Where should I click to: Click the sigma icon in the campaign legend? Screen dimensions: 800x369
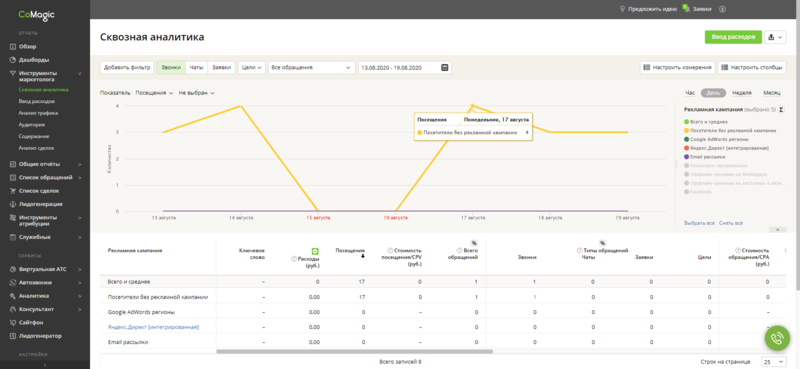(x=781, y=109)
